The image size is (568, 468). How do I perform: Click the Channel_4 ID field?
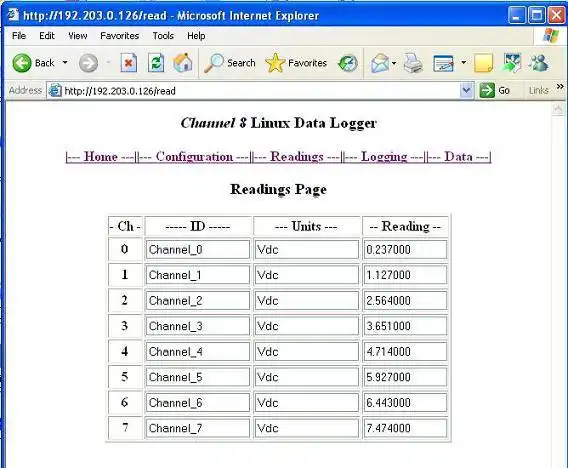(x=197, y=351)
